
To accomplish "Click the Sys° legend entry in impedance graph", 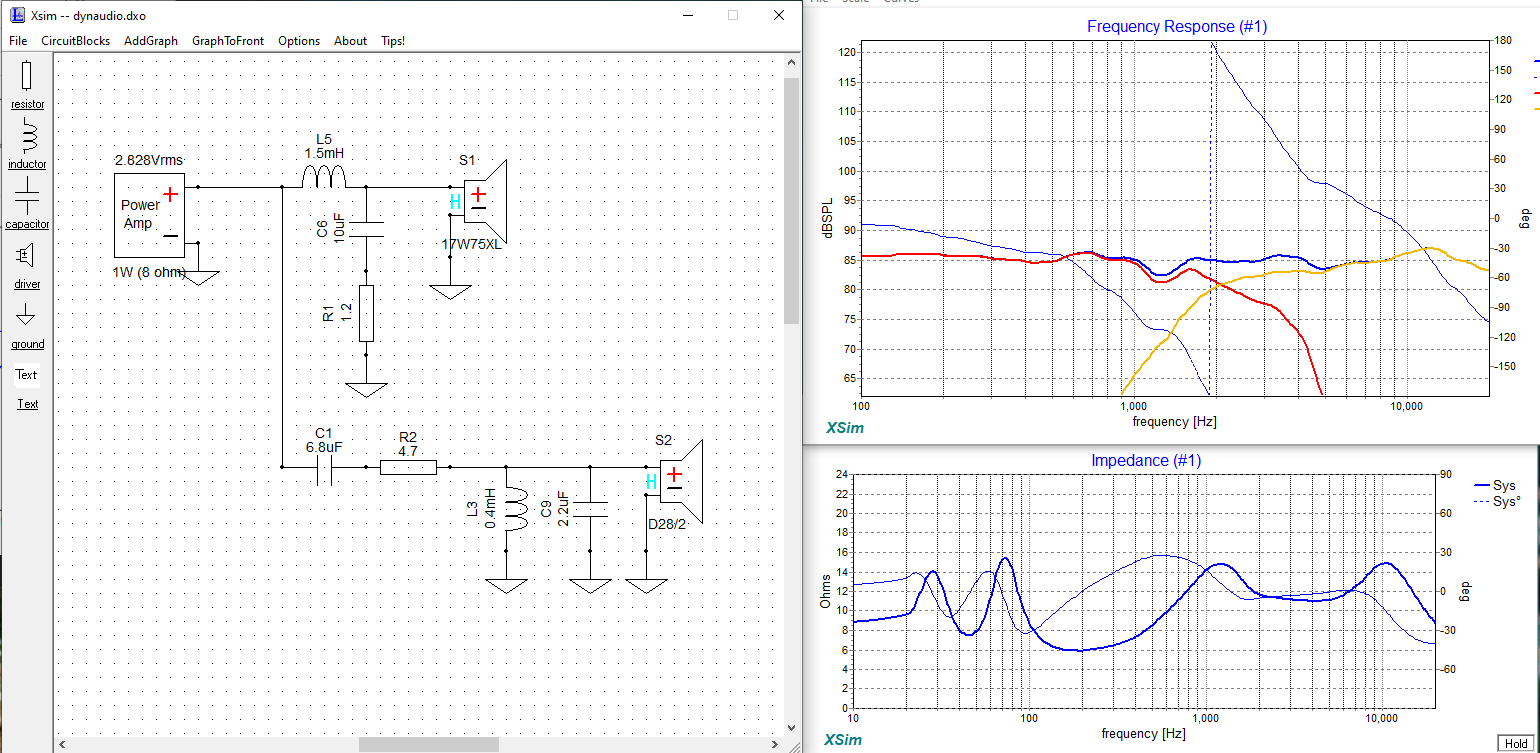I will click(x=1497, y=501).
